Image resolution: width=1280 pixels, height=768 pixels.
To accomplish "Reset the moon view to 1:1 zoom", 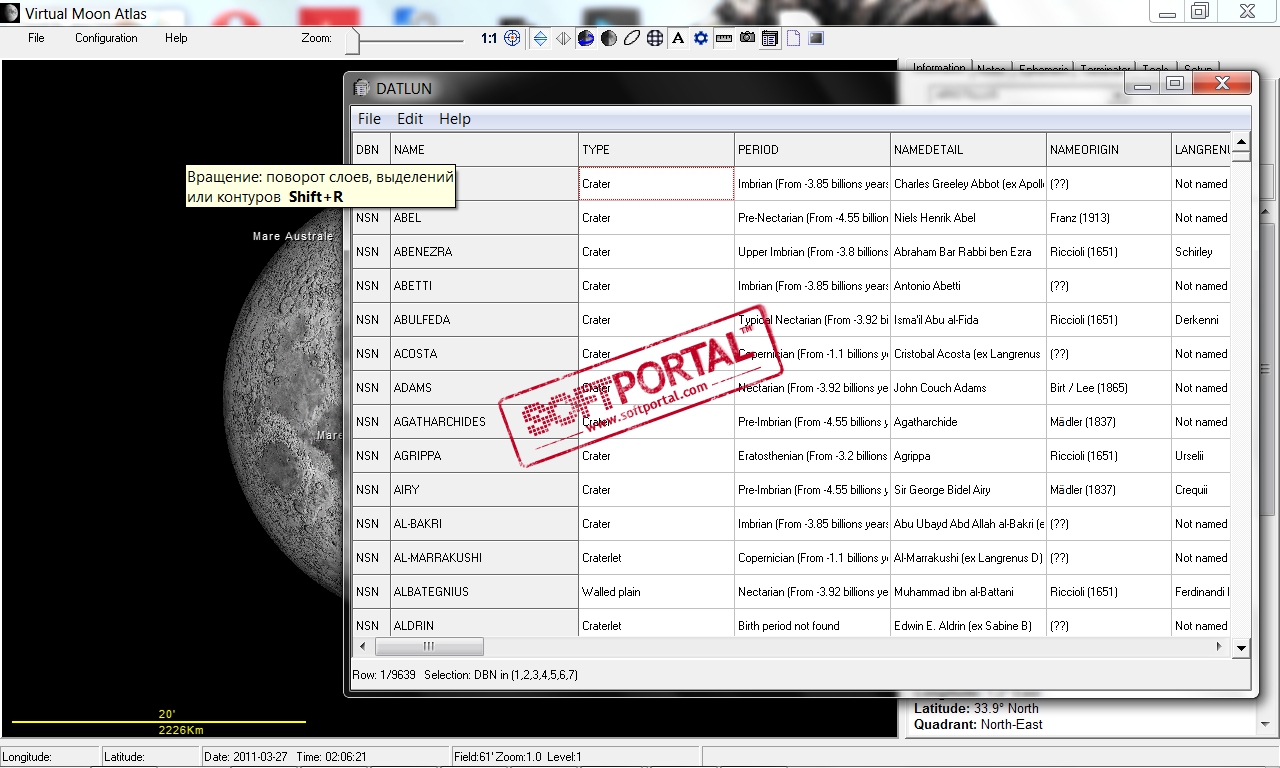I will coord(488,39).
